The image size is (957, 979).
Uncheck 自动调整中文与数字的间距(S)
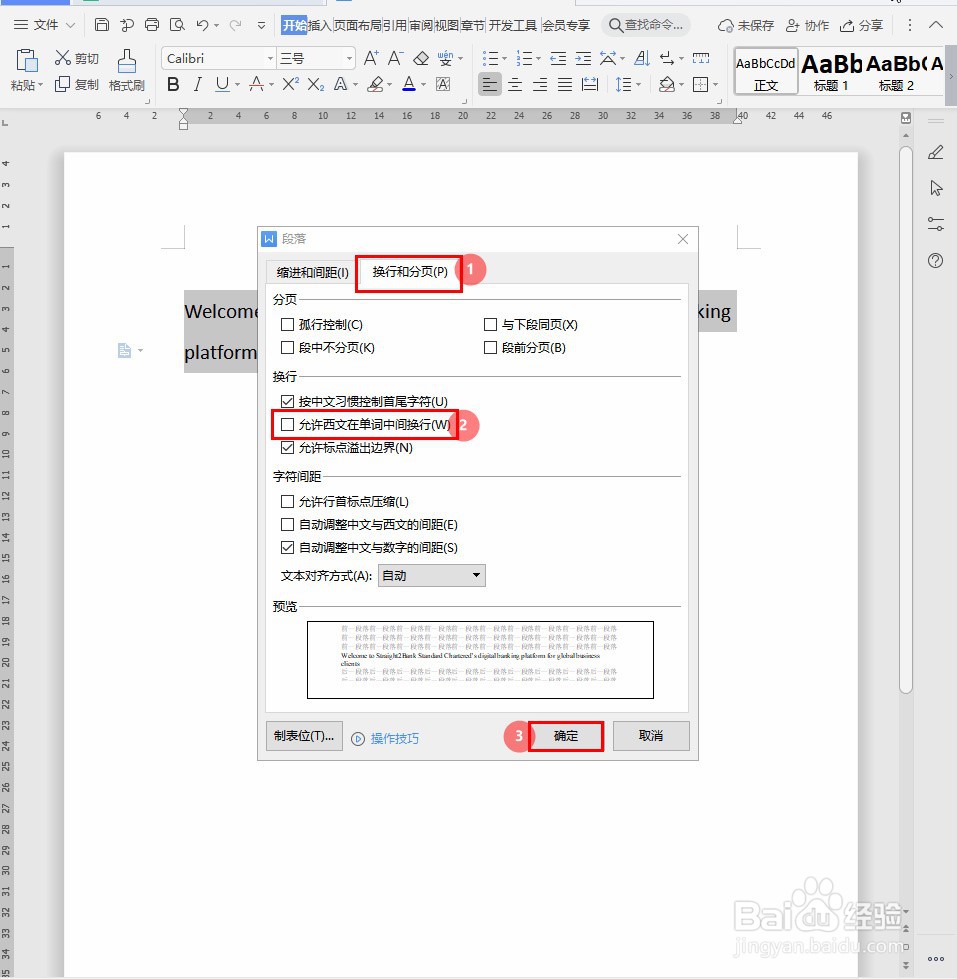(x=288, y=548)
